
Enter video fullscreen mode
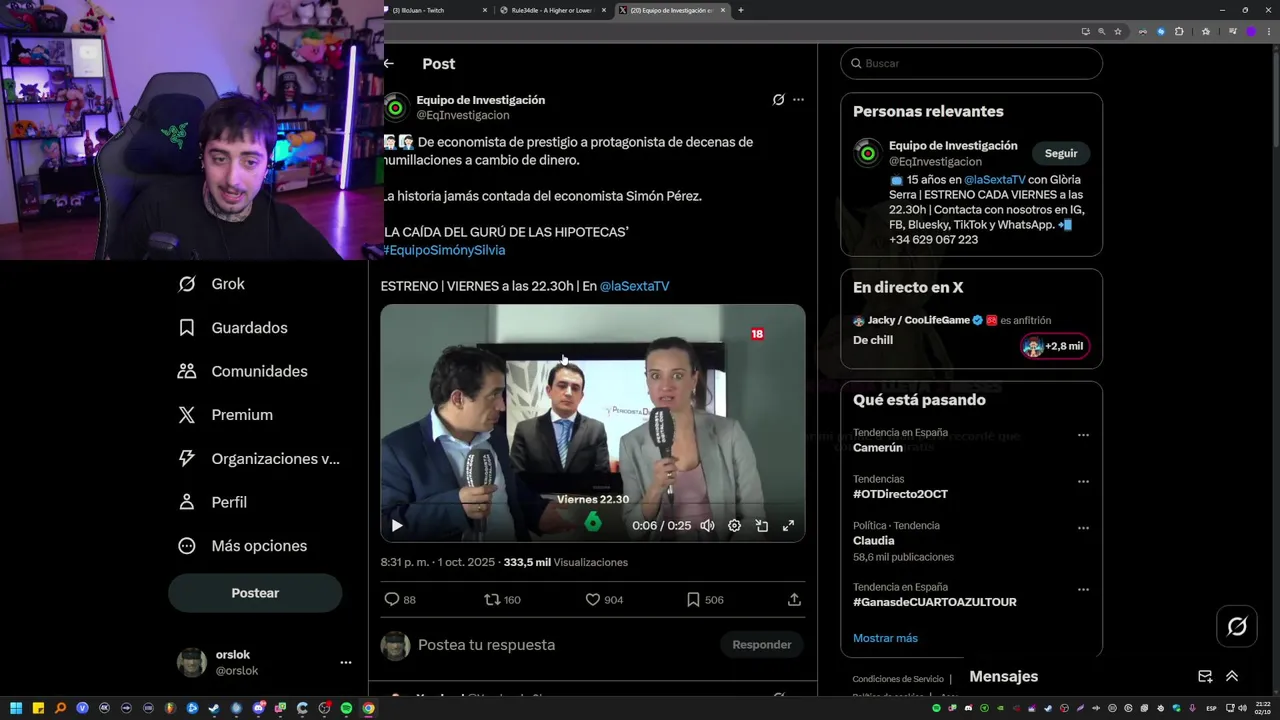point(788,526)
